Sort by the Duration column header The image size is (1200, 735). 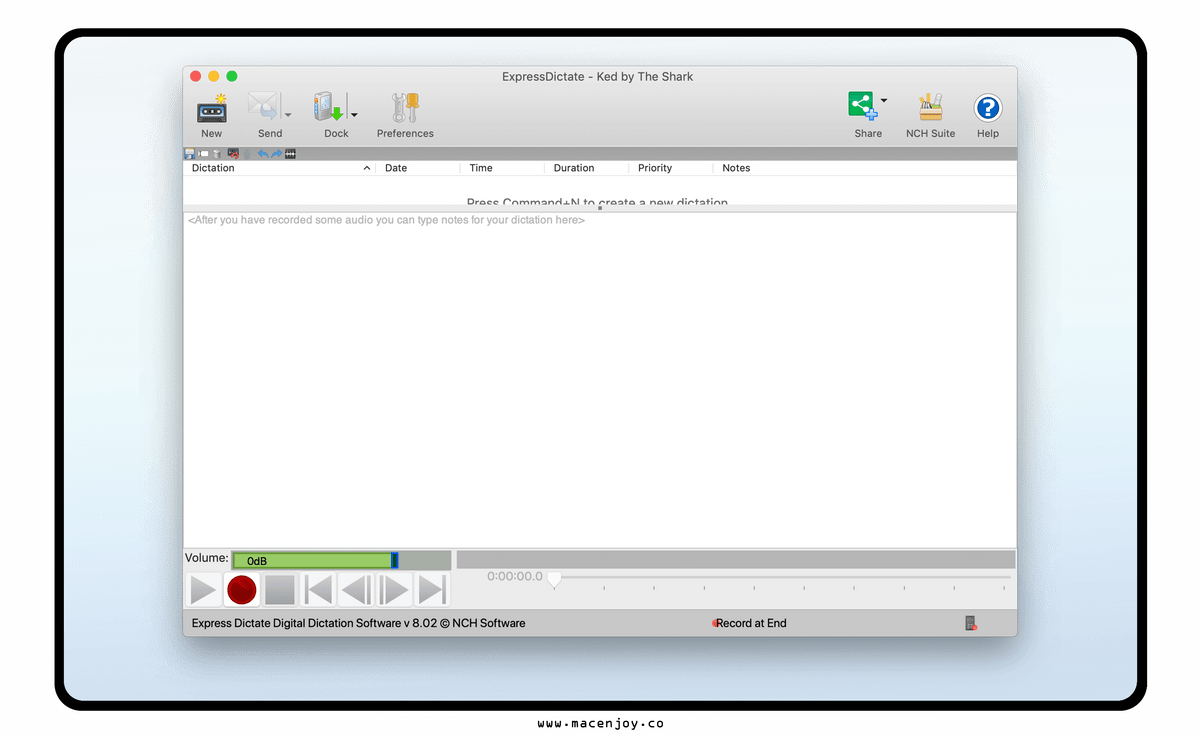click(586, 168)
